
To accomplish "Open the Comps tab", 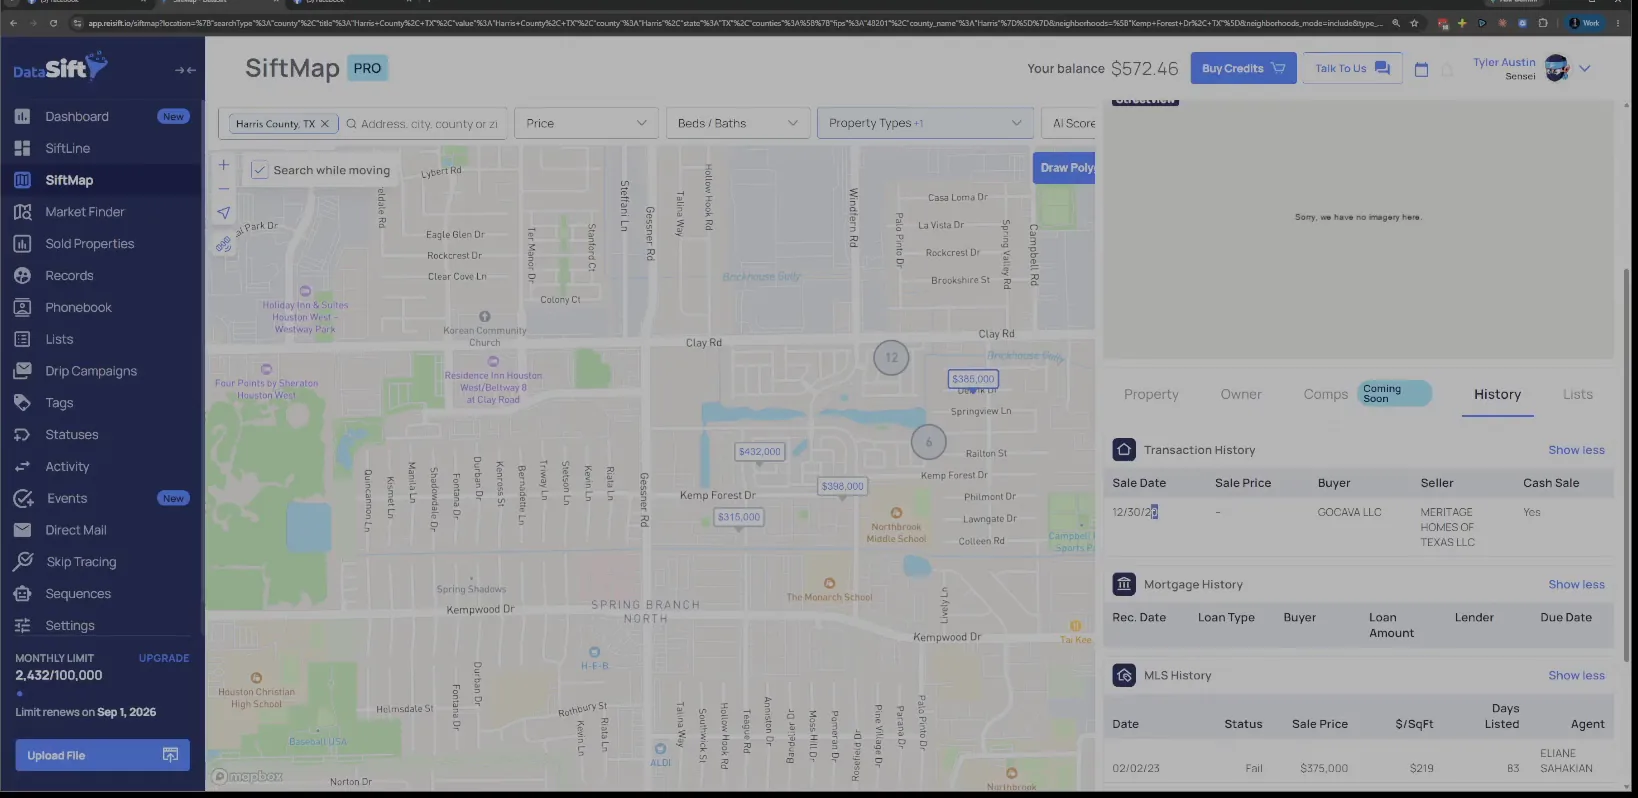I will tap(1326, 395).
